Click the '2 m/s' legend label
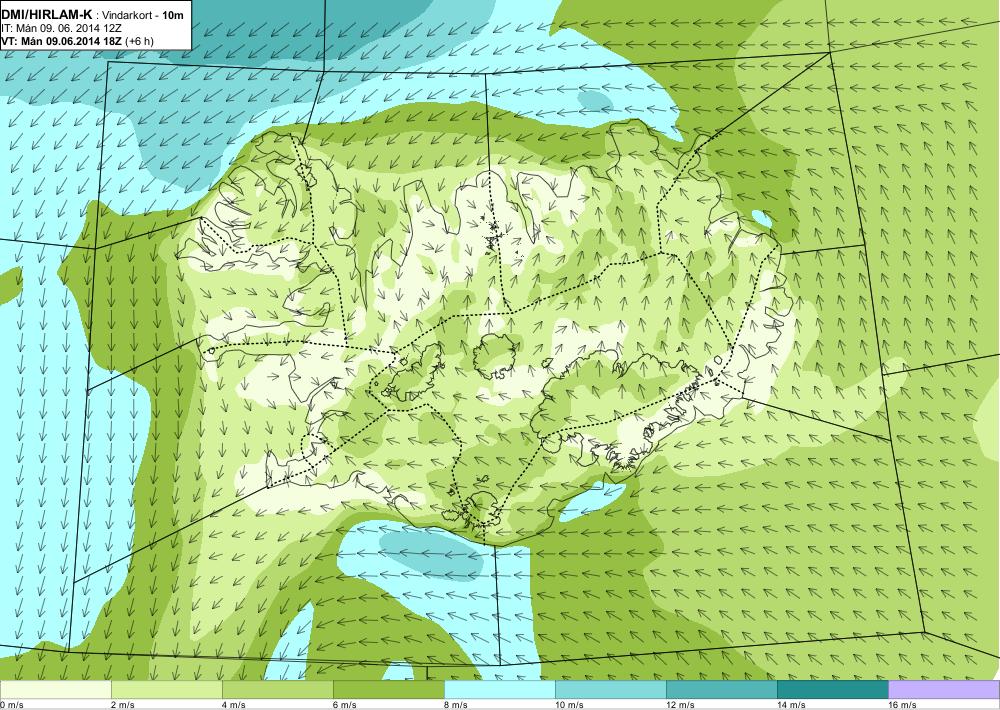The image size is (1000, 710). coord(123,704)
